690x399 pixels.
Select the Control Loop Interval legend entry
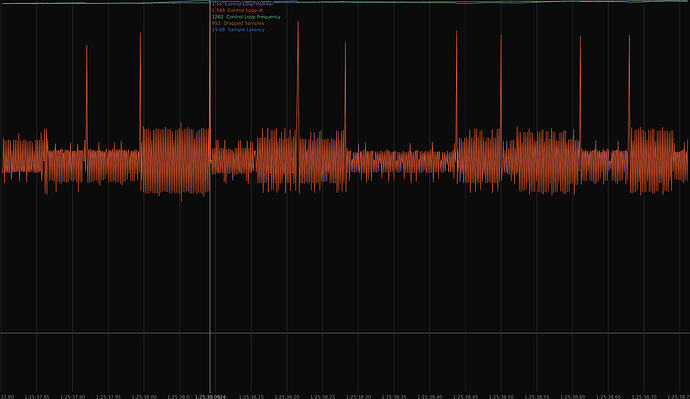click(x=242, y=4)
